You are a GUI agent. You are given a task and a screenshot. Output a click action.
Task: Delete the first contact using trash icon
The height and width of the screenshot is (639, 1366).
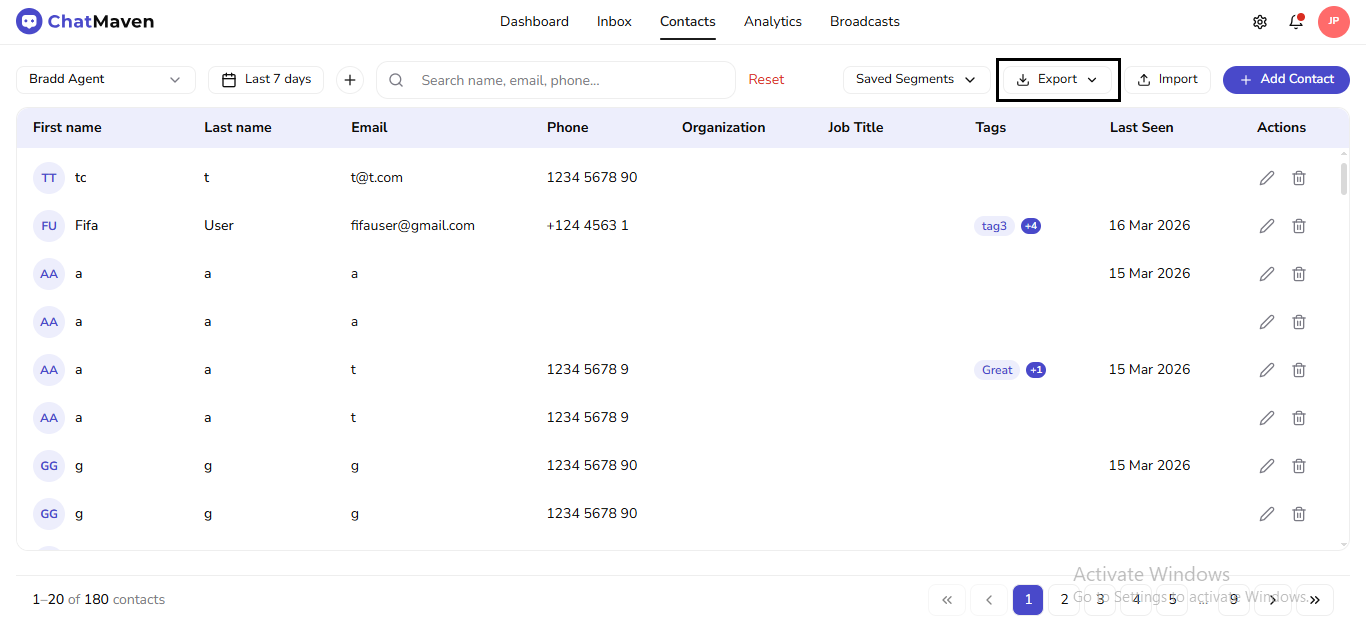pyautogui.click(x=1299, y=177)
